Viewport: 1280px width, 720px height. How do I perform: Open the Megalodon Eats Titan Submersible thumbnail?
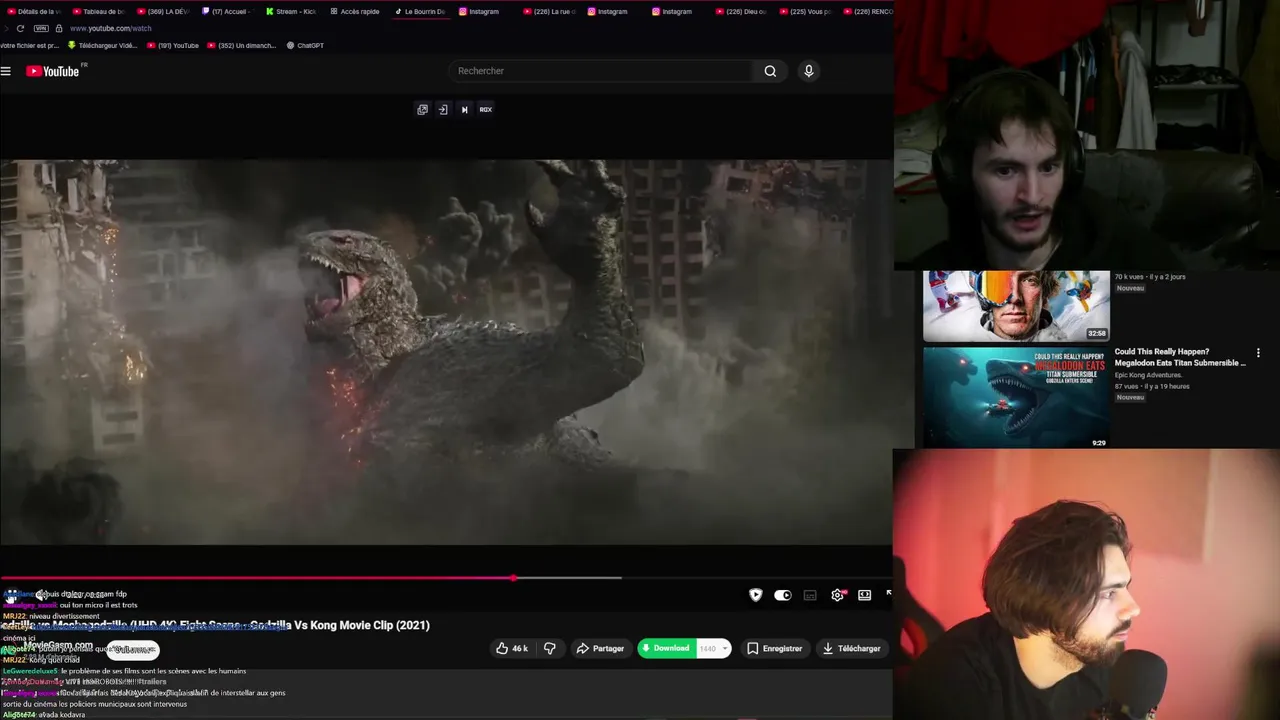tap(1016, 397)
